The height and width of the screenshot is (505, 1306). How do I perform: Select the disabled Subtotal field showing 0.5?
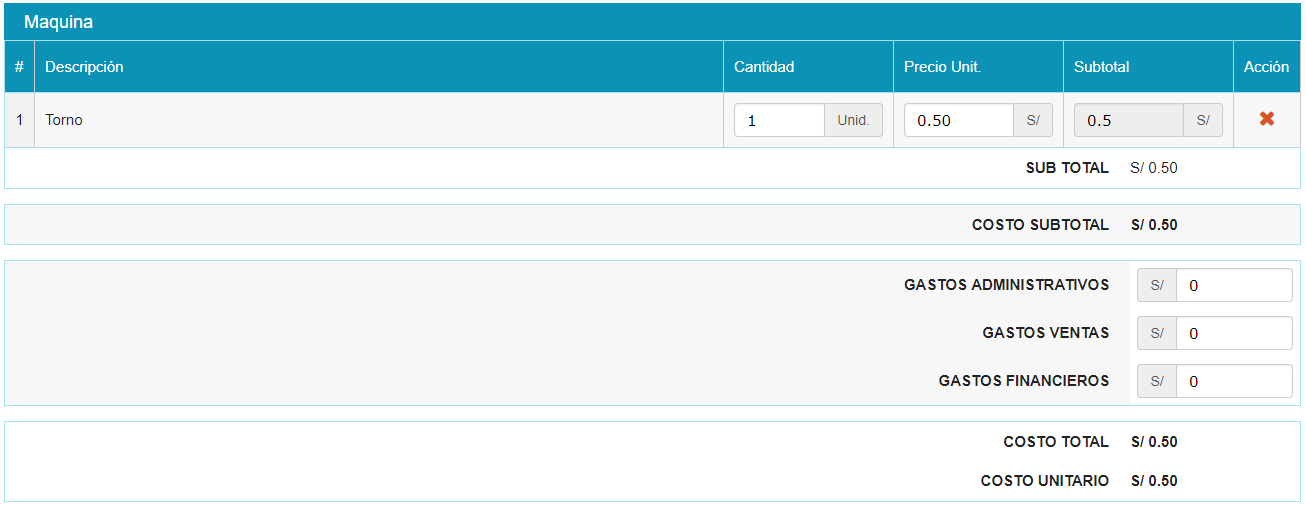pos(1128,120)
